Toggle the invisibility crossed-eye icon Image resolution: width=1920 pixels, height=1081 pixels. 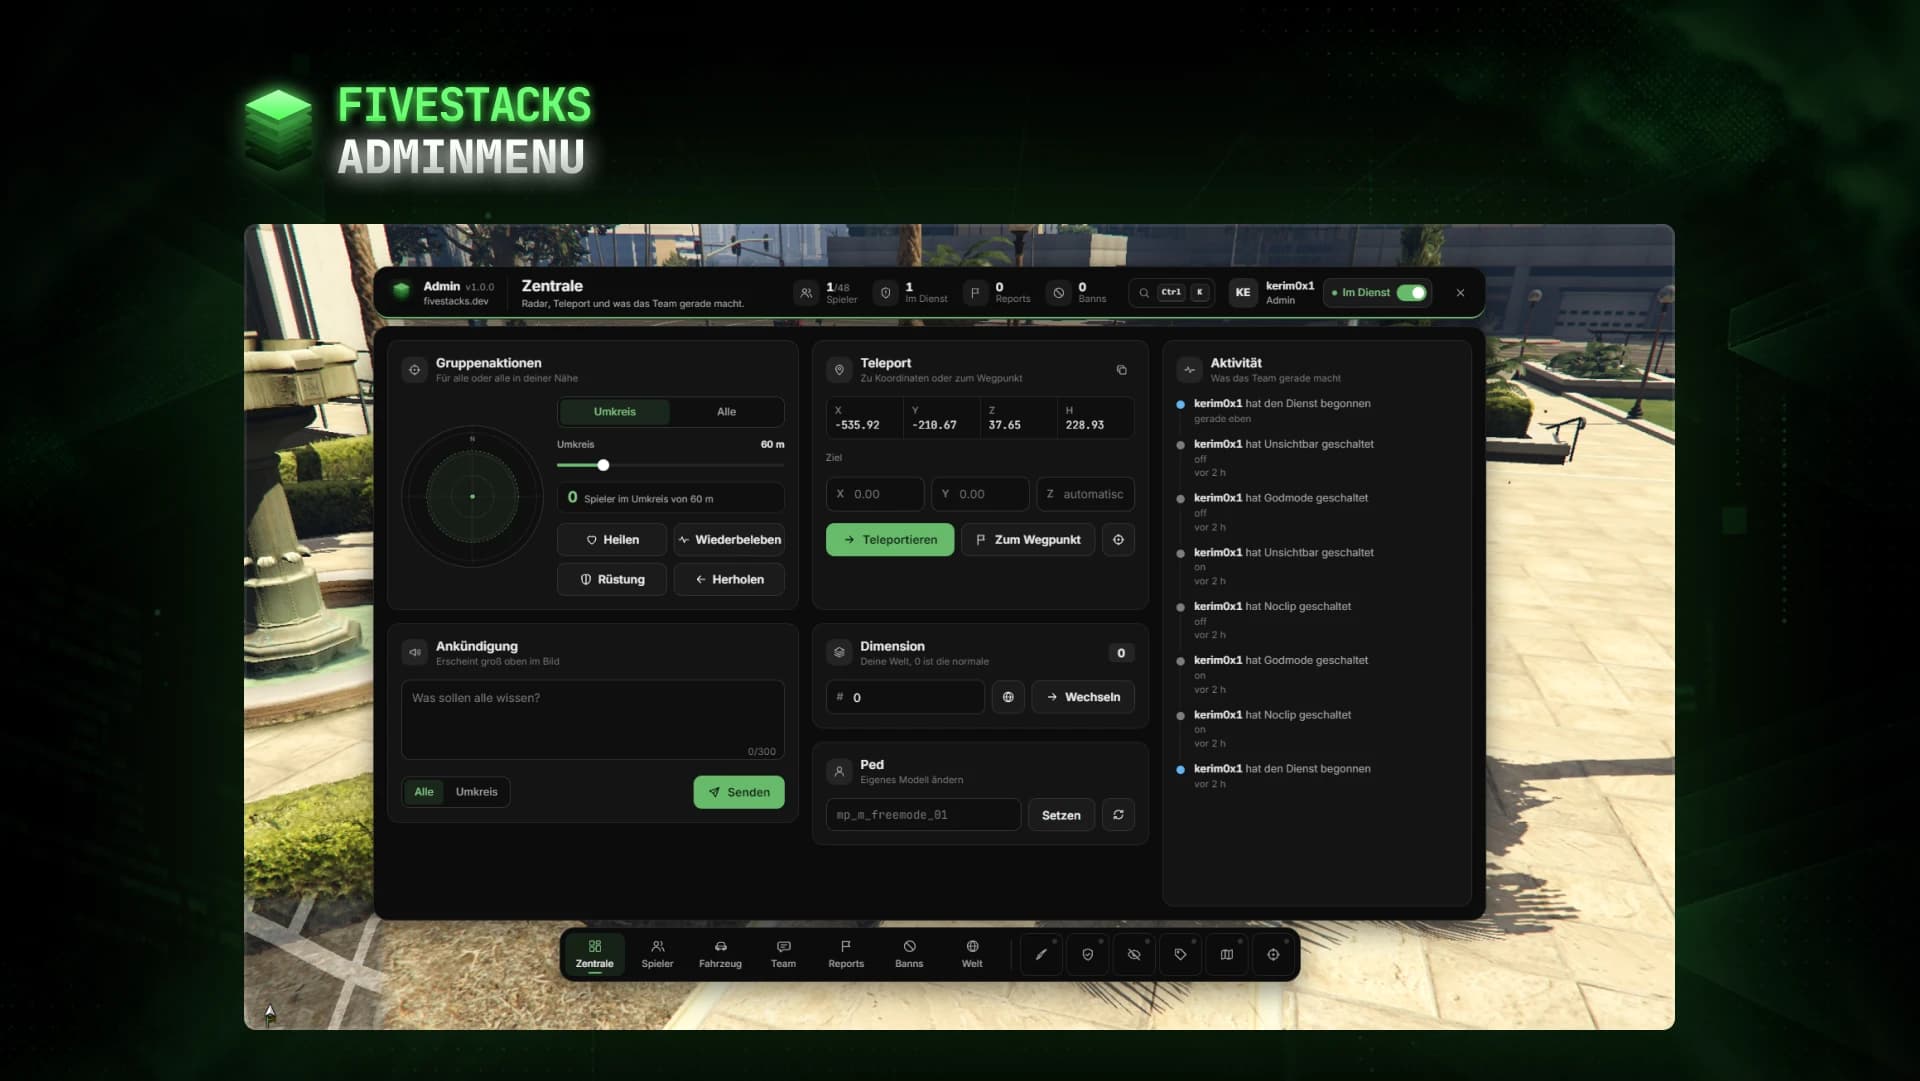[1134, 954]
